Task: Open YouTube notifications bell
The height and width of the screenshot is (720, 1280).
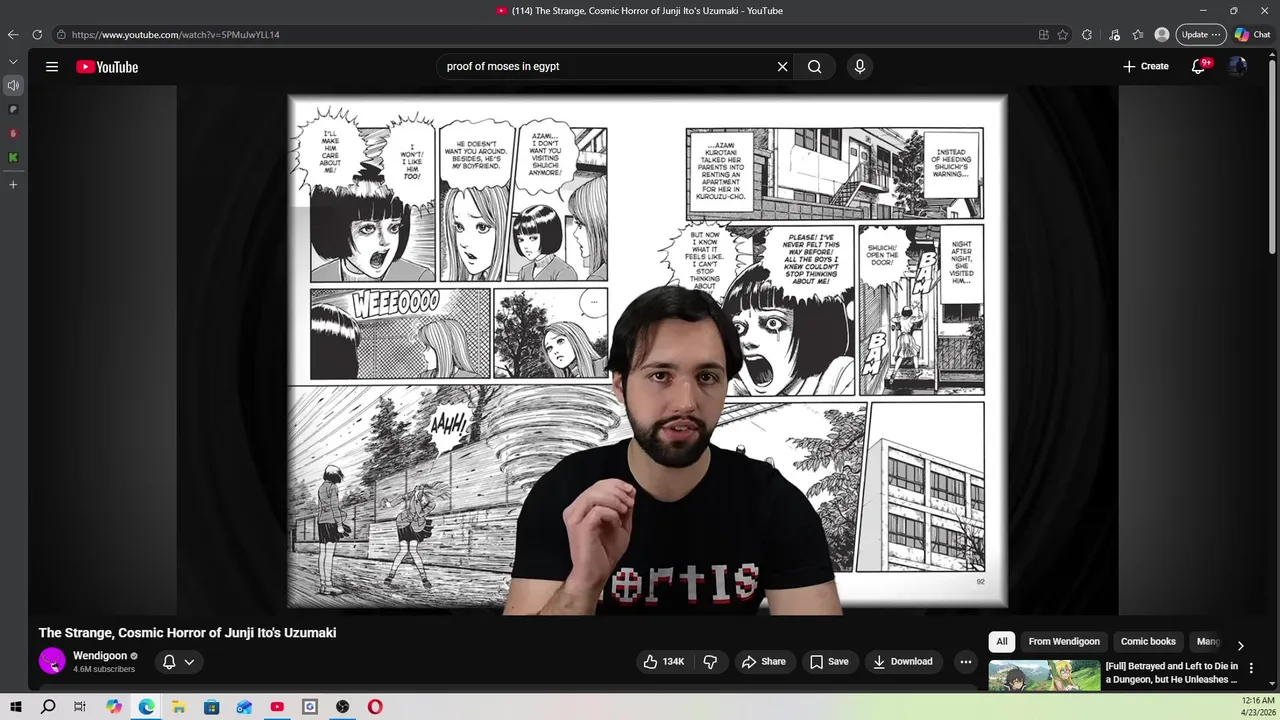Action: tap(1199, 66)
